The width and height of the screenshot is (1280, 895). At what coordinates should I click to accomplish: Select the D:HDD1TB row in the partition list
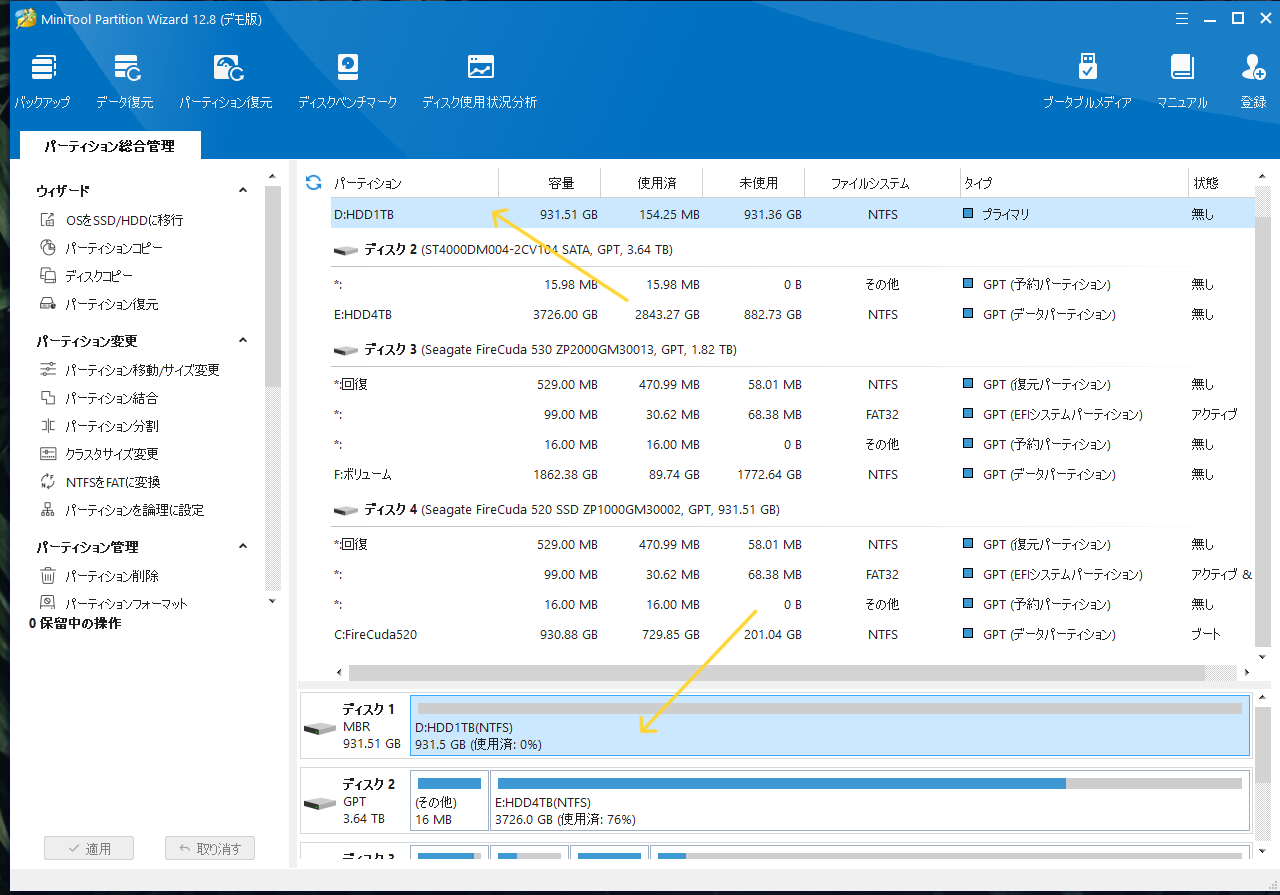(793, 214)
